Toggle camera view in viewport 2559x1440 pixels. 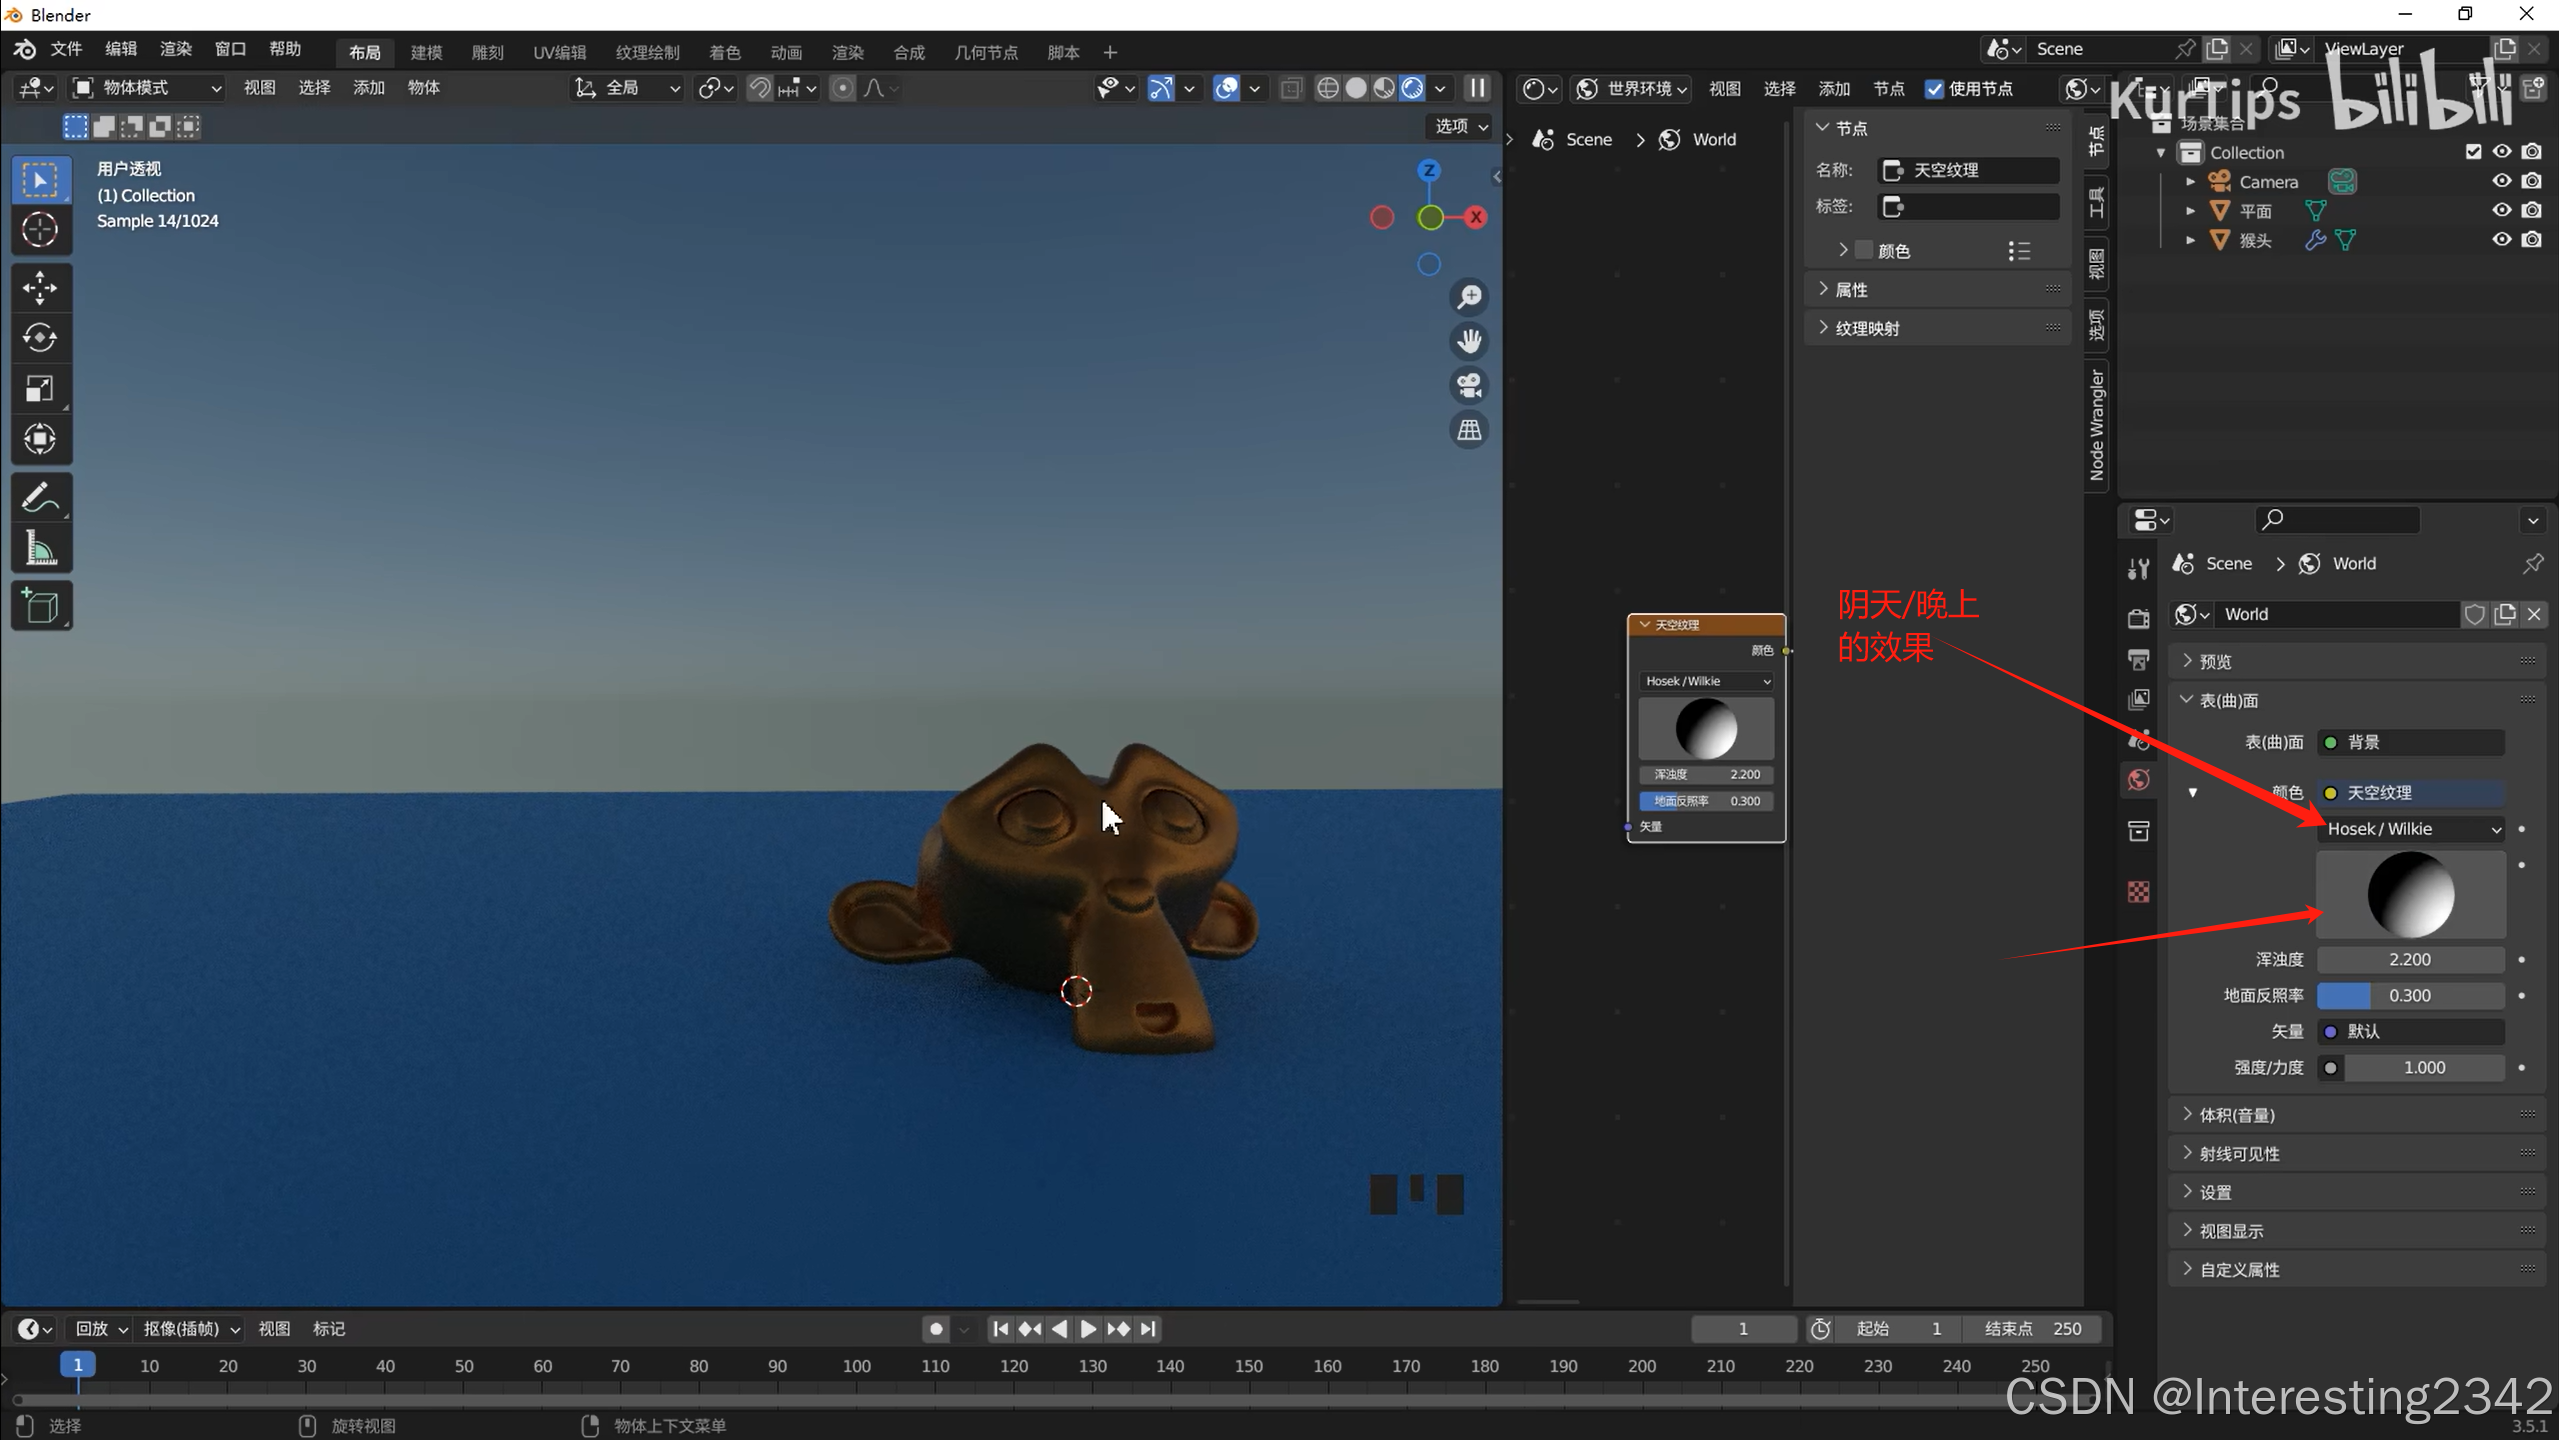[x=1469, y=386]
